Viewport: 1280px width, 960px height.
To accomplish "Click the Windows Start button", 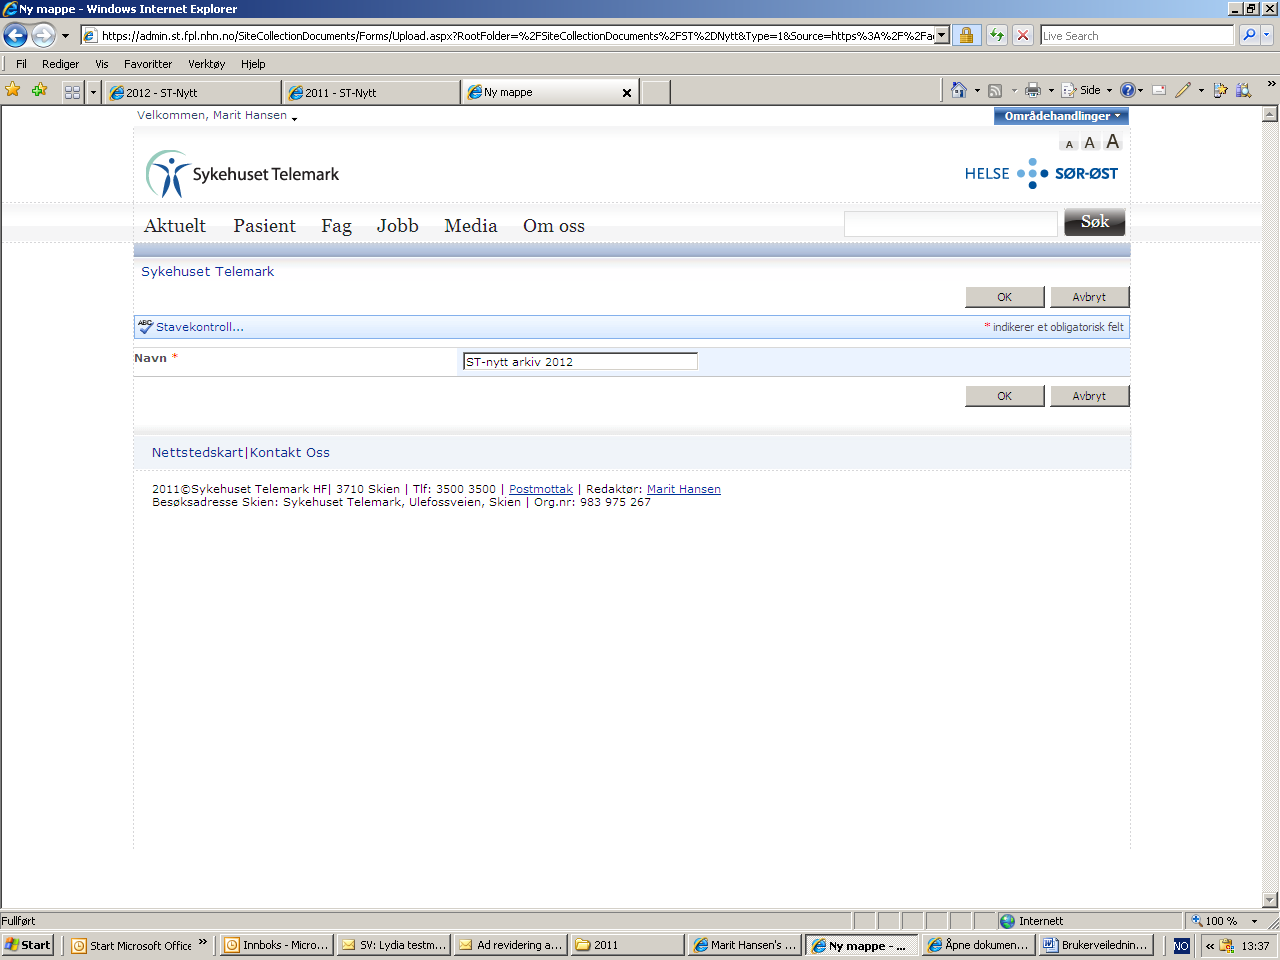I will [28, 945].
